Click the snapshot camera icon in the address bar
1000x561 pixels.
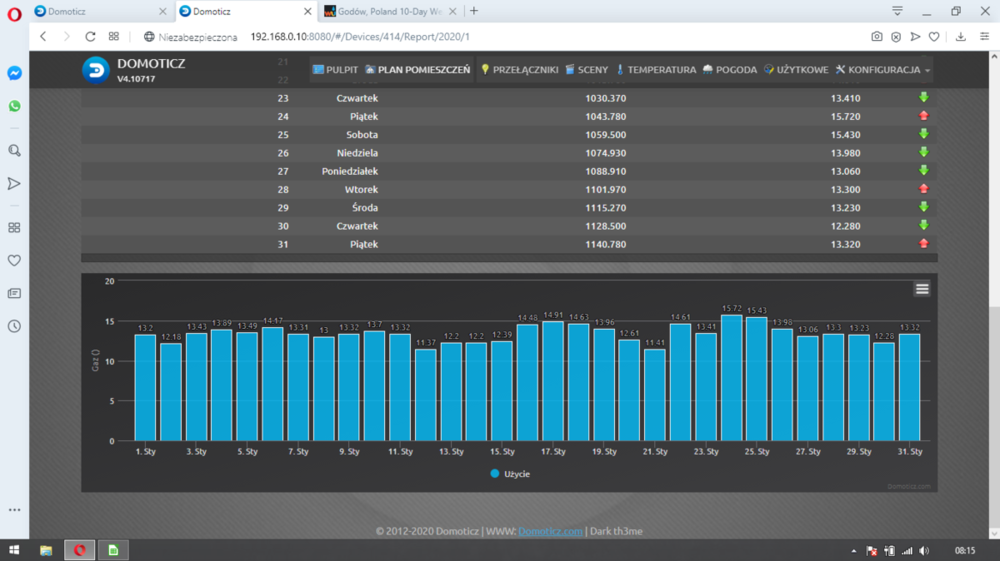coord(877,36)
